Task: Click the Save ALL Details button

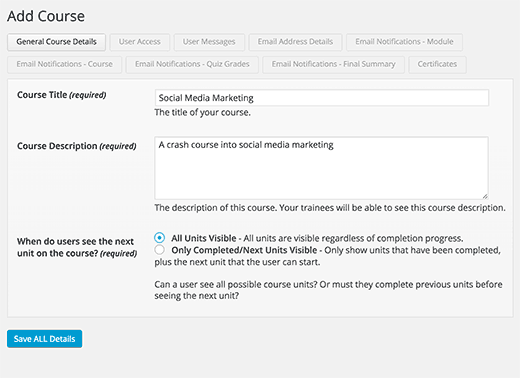Action: pyautogui.click(x=45, y=339)
